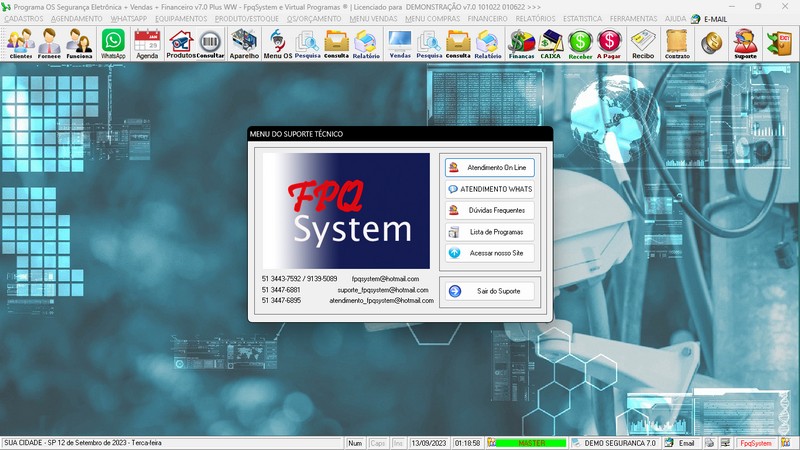Click the Sair do Suporte button

(490, 291)
